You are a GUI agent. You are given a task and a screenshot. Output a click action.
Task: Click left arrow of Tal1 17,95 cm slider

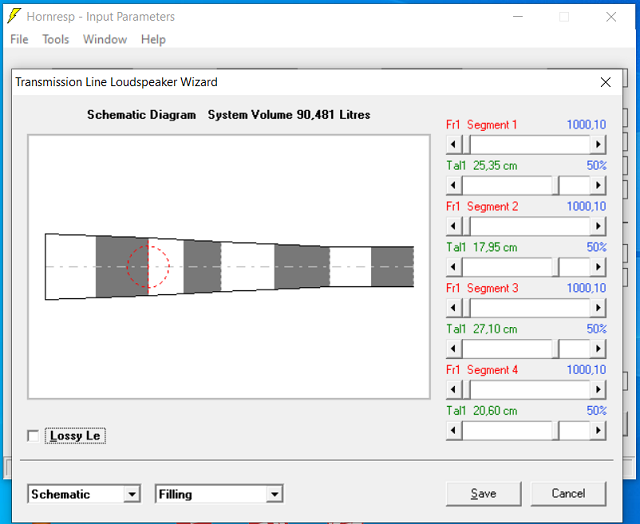[x=454, y=267]
